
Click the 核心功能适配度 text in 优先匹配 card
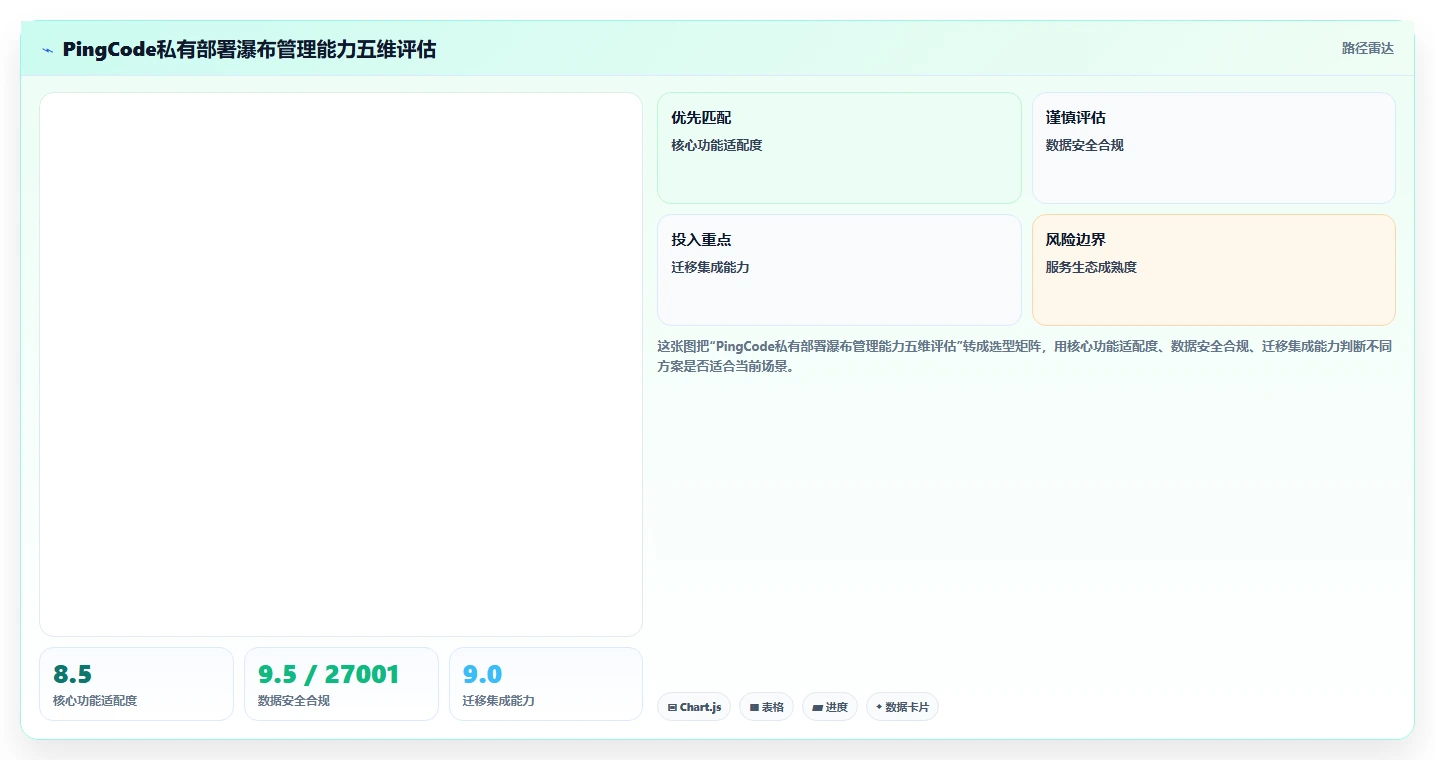click(x=717, y=145)
